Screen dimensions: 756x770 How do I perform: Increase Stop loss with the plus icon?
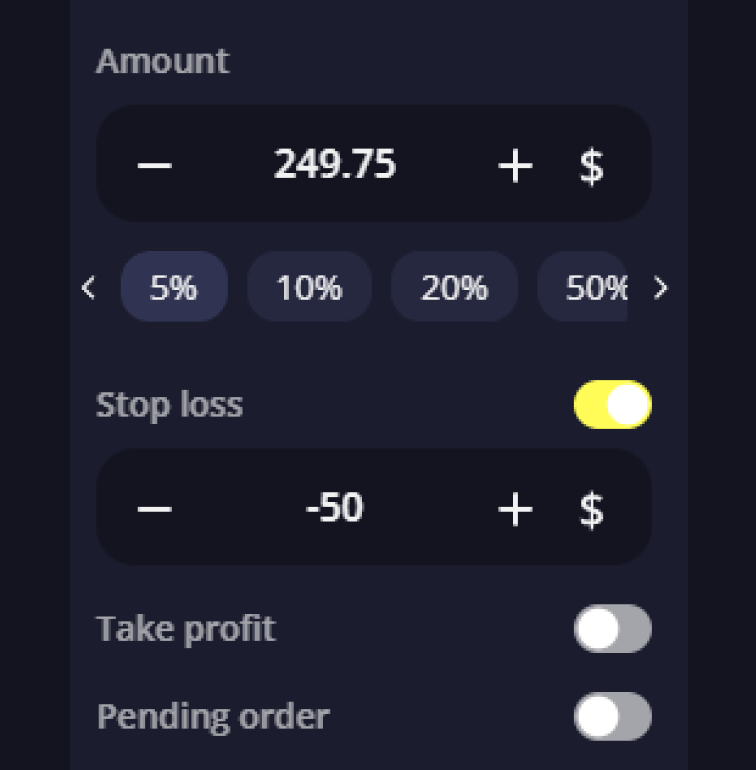pyautogui.click(x=515, y=508)
